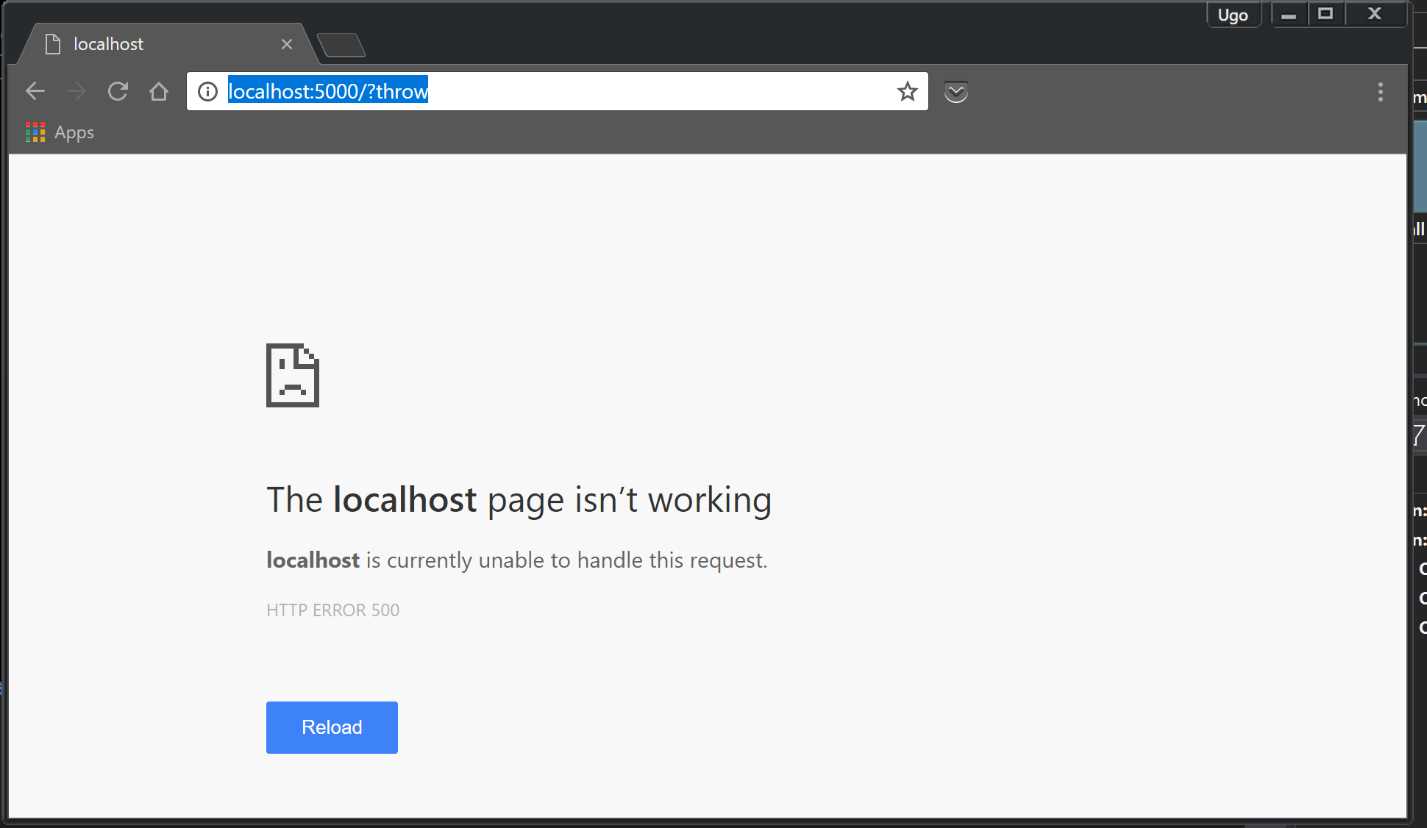Open a new browser tab
The image size is (1427, 828).
click(x=339, y=44)
